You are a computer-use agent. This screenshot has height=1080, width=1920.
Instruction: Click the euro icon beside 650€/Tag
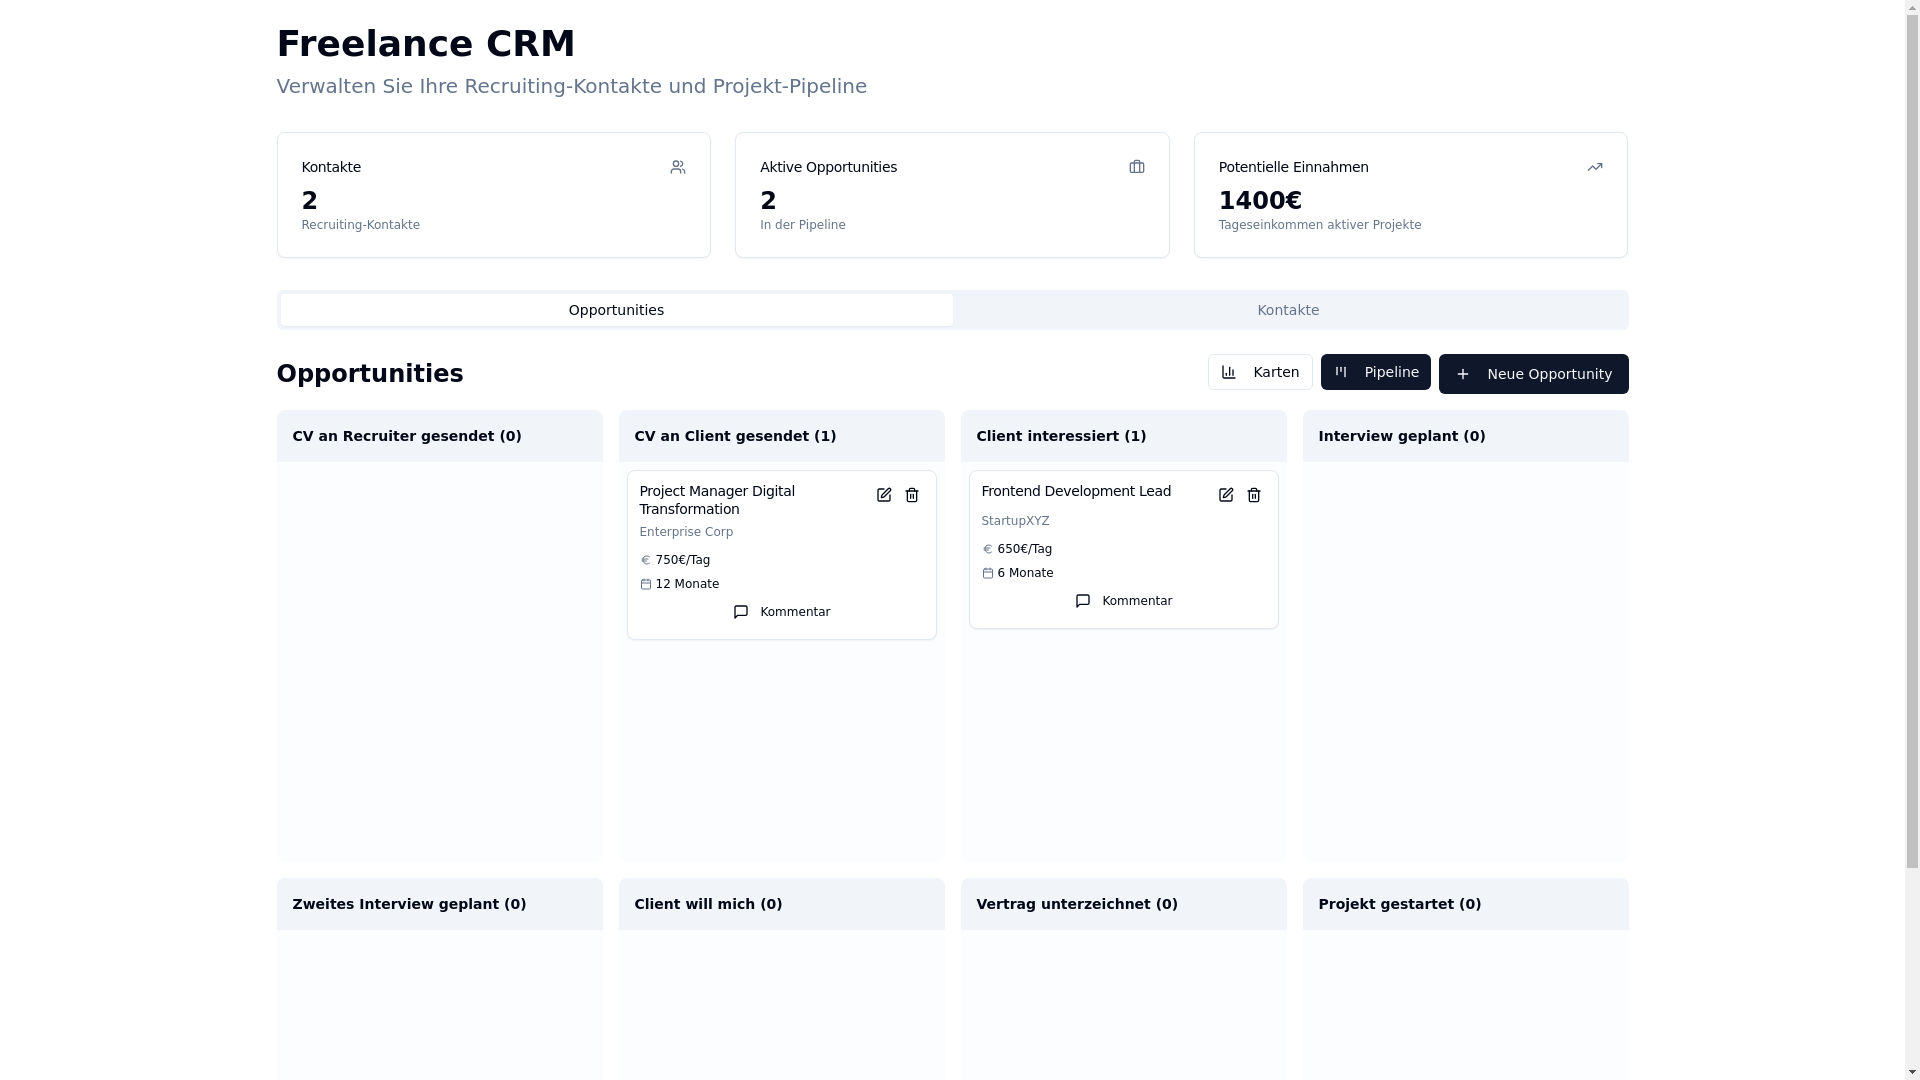pyautogui.click(x=988, y=549)
